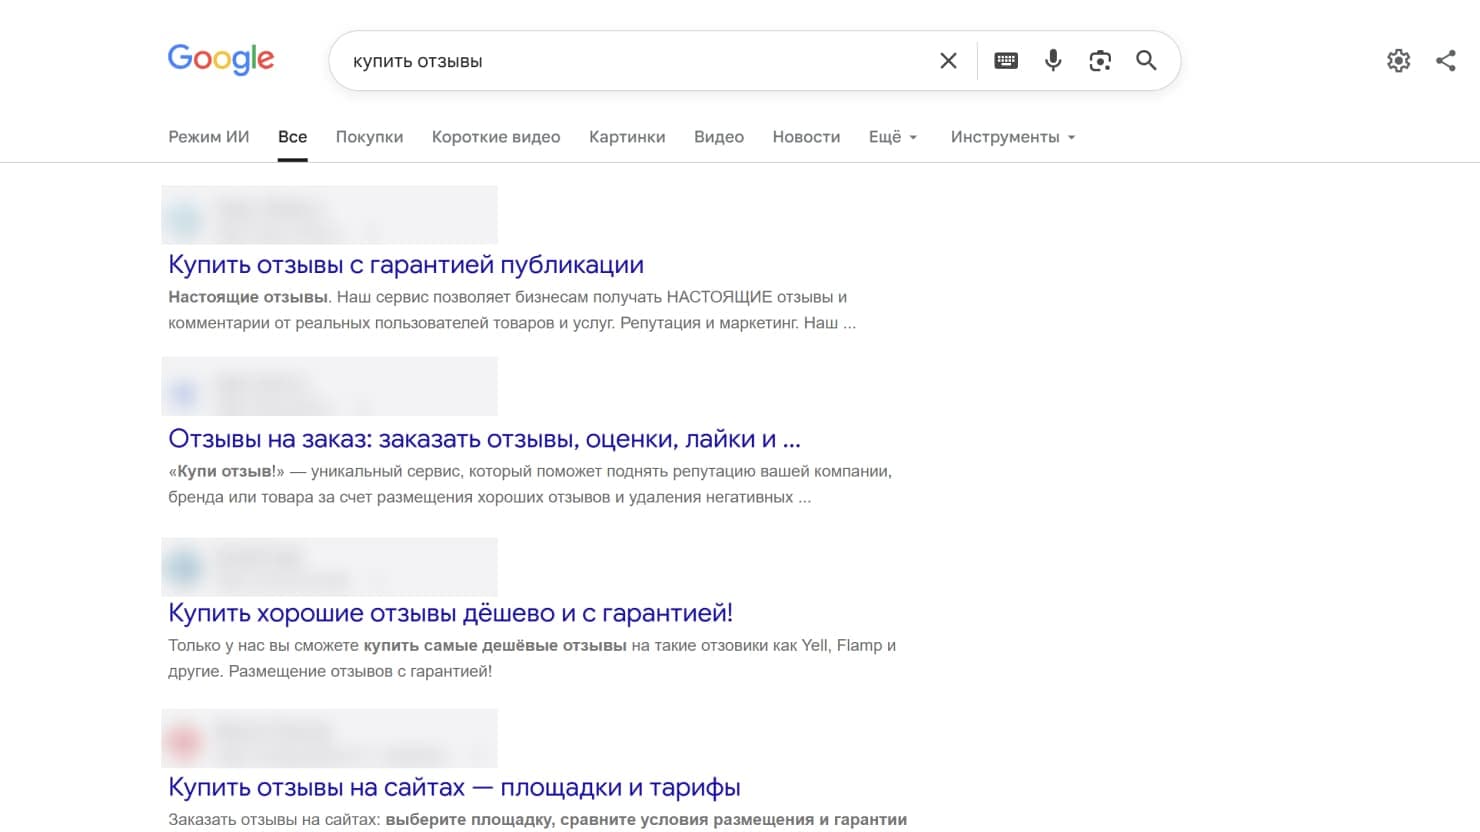This screenshot has height=832, width=1480.
Task: Click the Google logo
Action: tap(221, 59)
